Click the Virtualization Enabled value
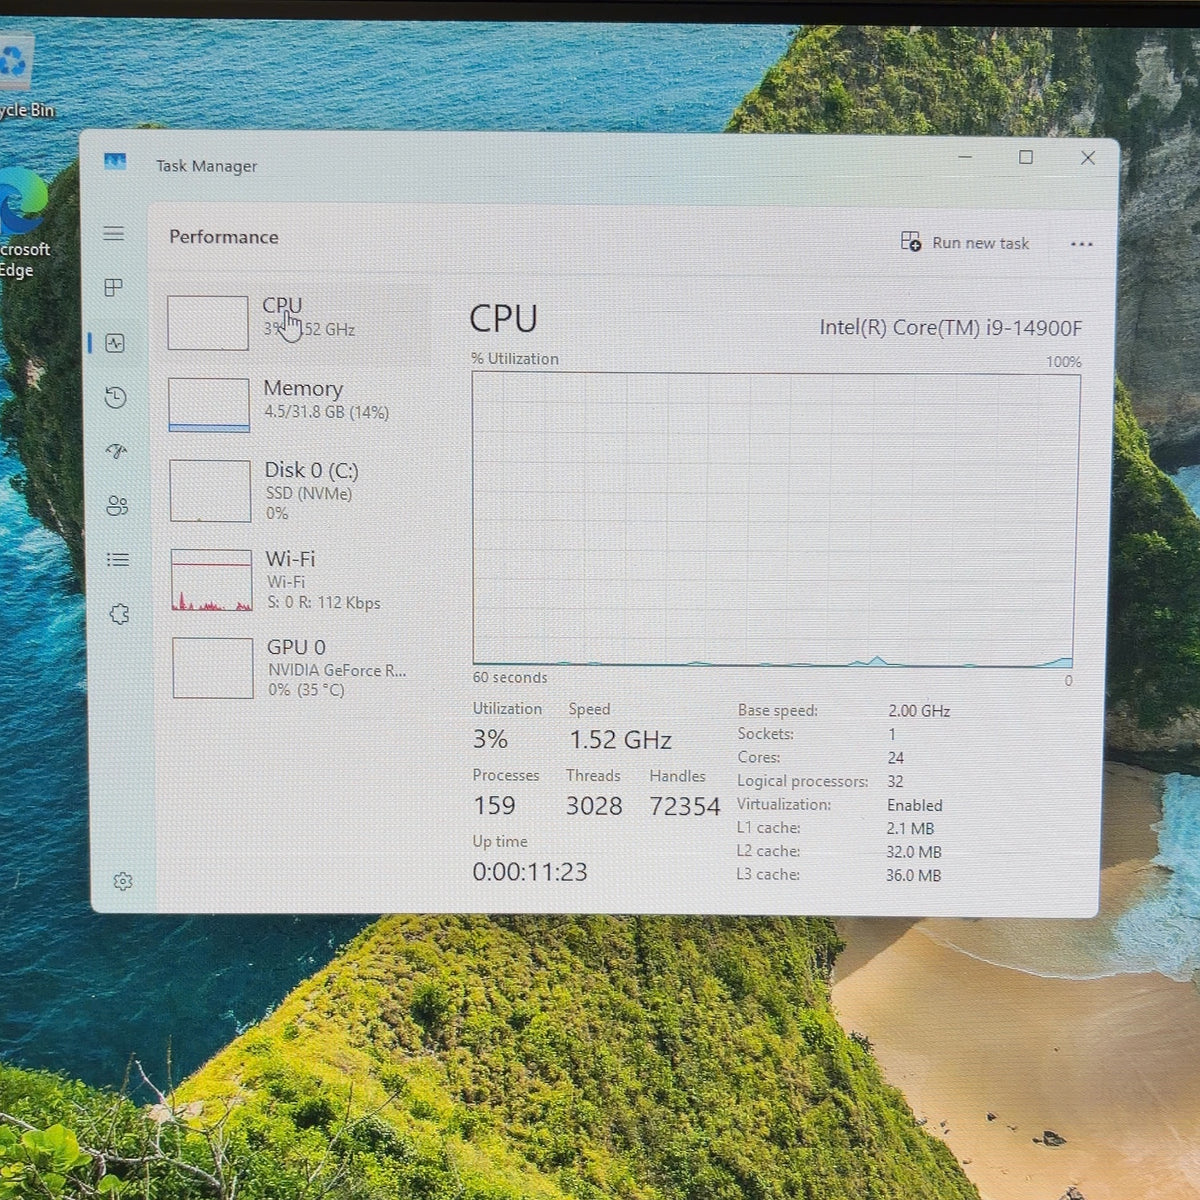Screen dimensions: 1200x1200 [x=915, y=805]
